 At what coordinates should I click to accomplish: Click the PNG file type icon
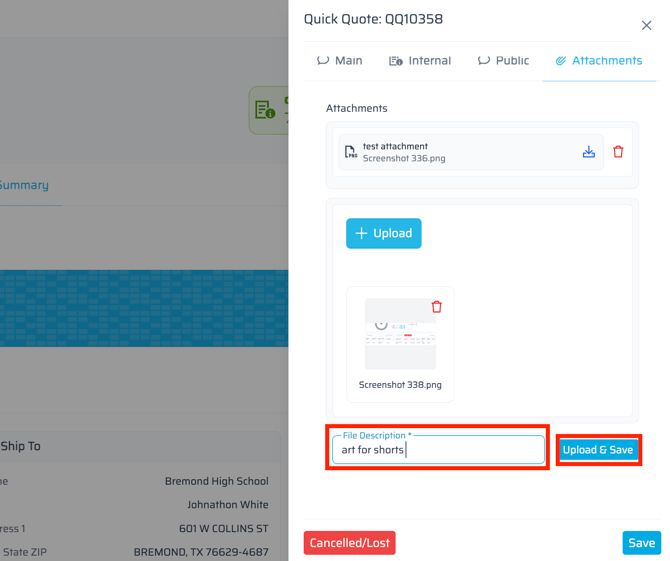(x=351, y=152)
